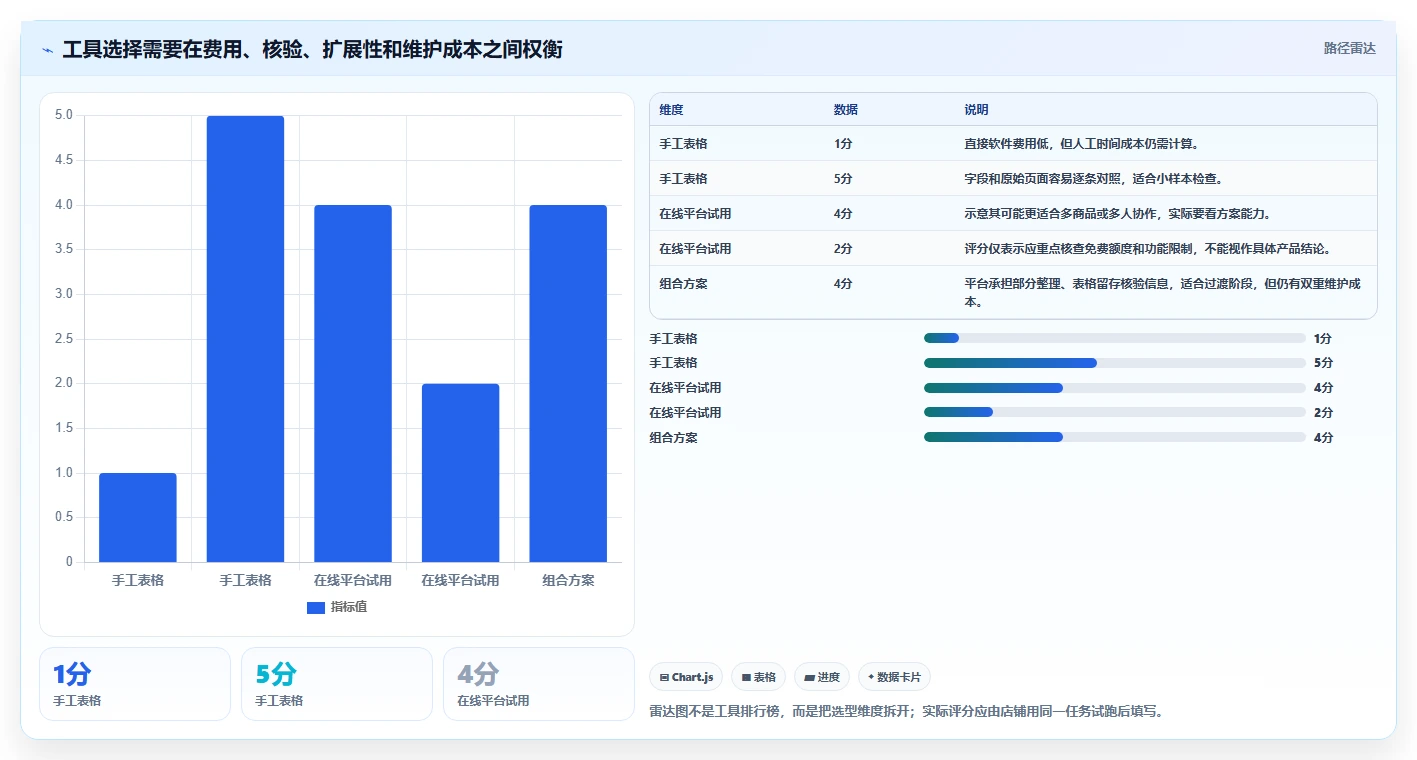Screen dimensions: 1417x760
Task: Click the 5.0 tick label on y-axis
Action: click(63, 115)
